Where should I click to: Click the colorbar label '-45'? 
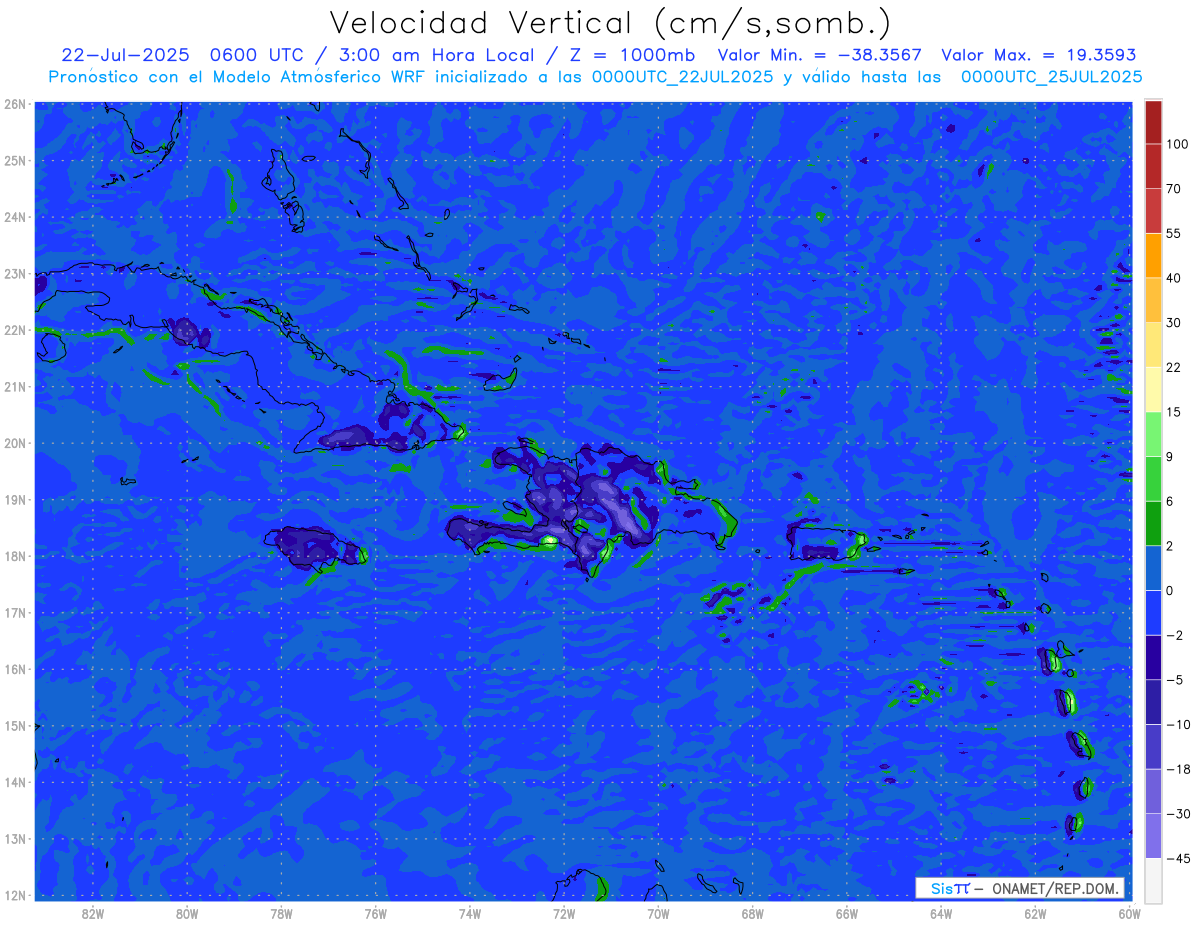tap(1177, 858)
